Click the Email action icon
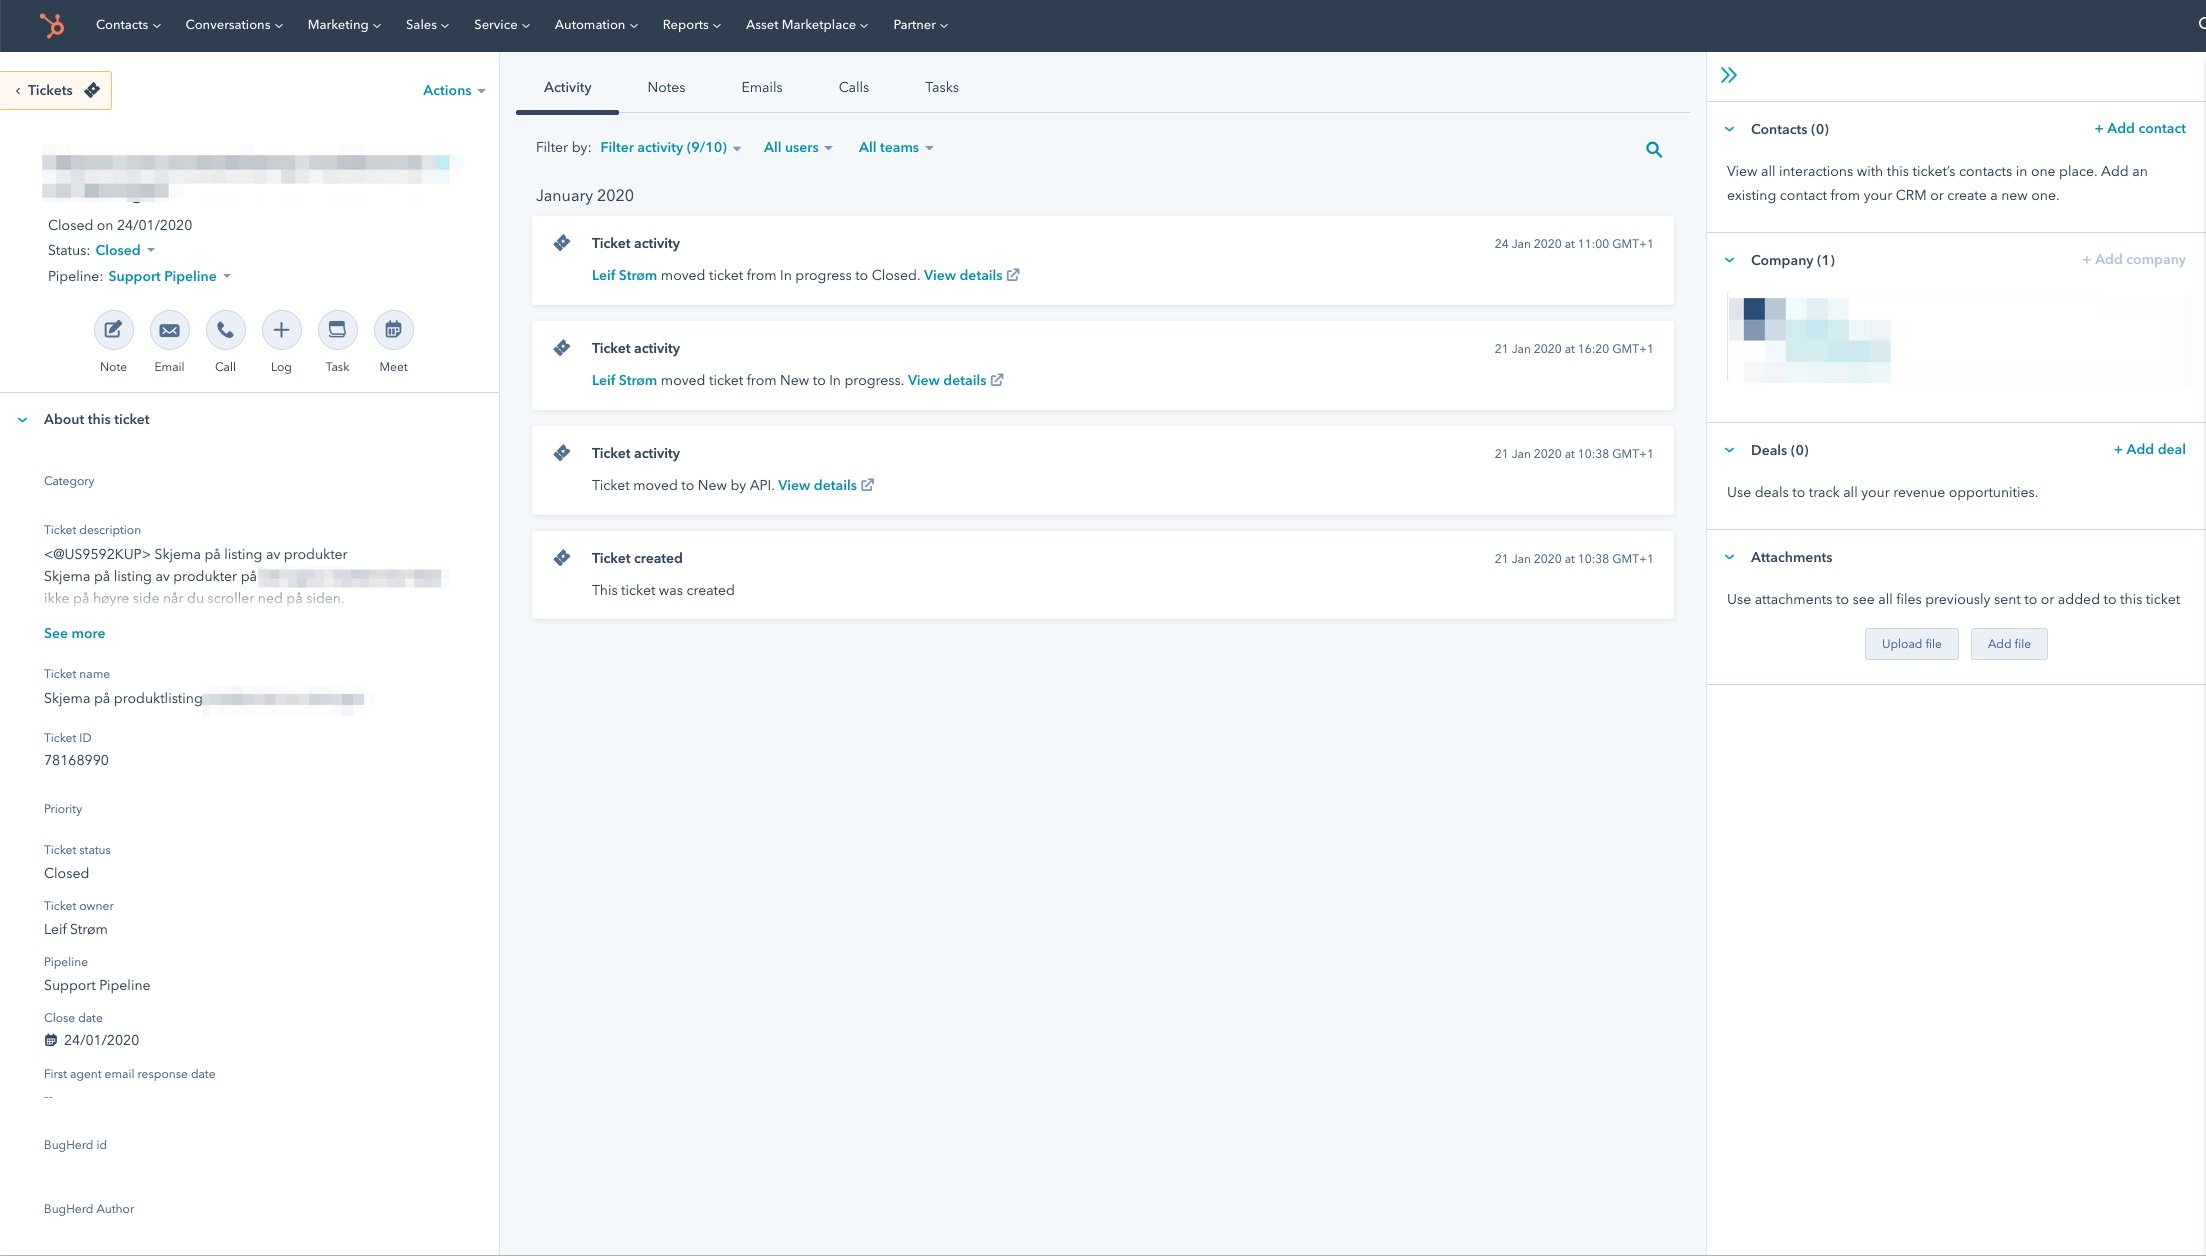2206x1256 pixels. point(169,330)
